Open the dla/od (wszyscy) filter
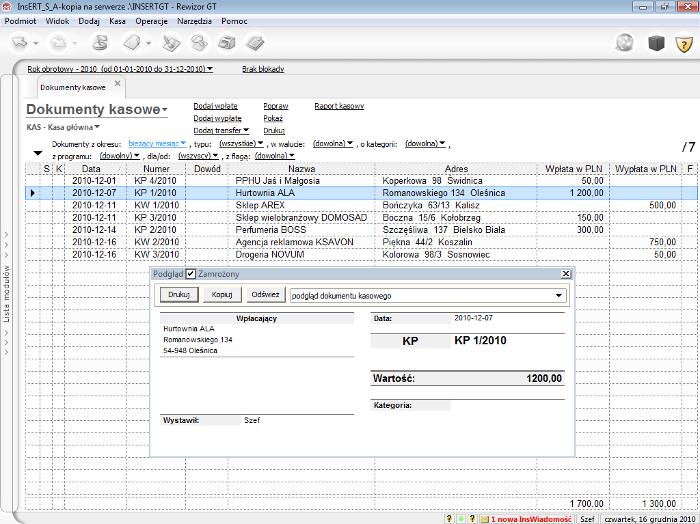The image size is (700, 524). tap(198, 155)
